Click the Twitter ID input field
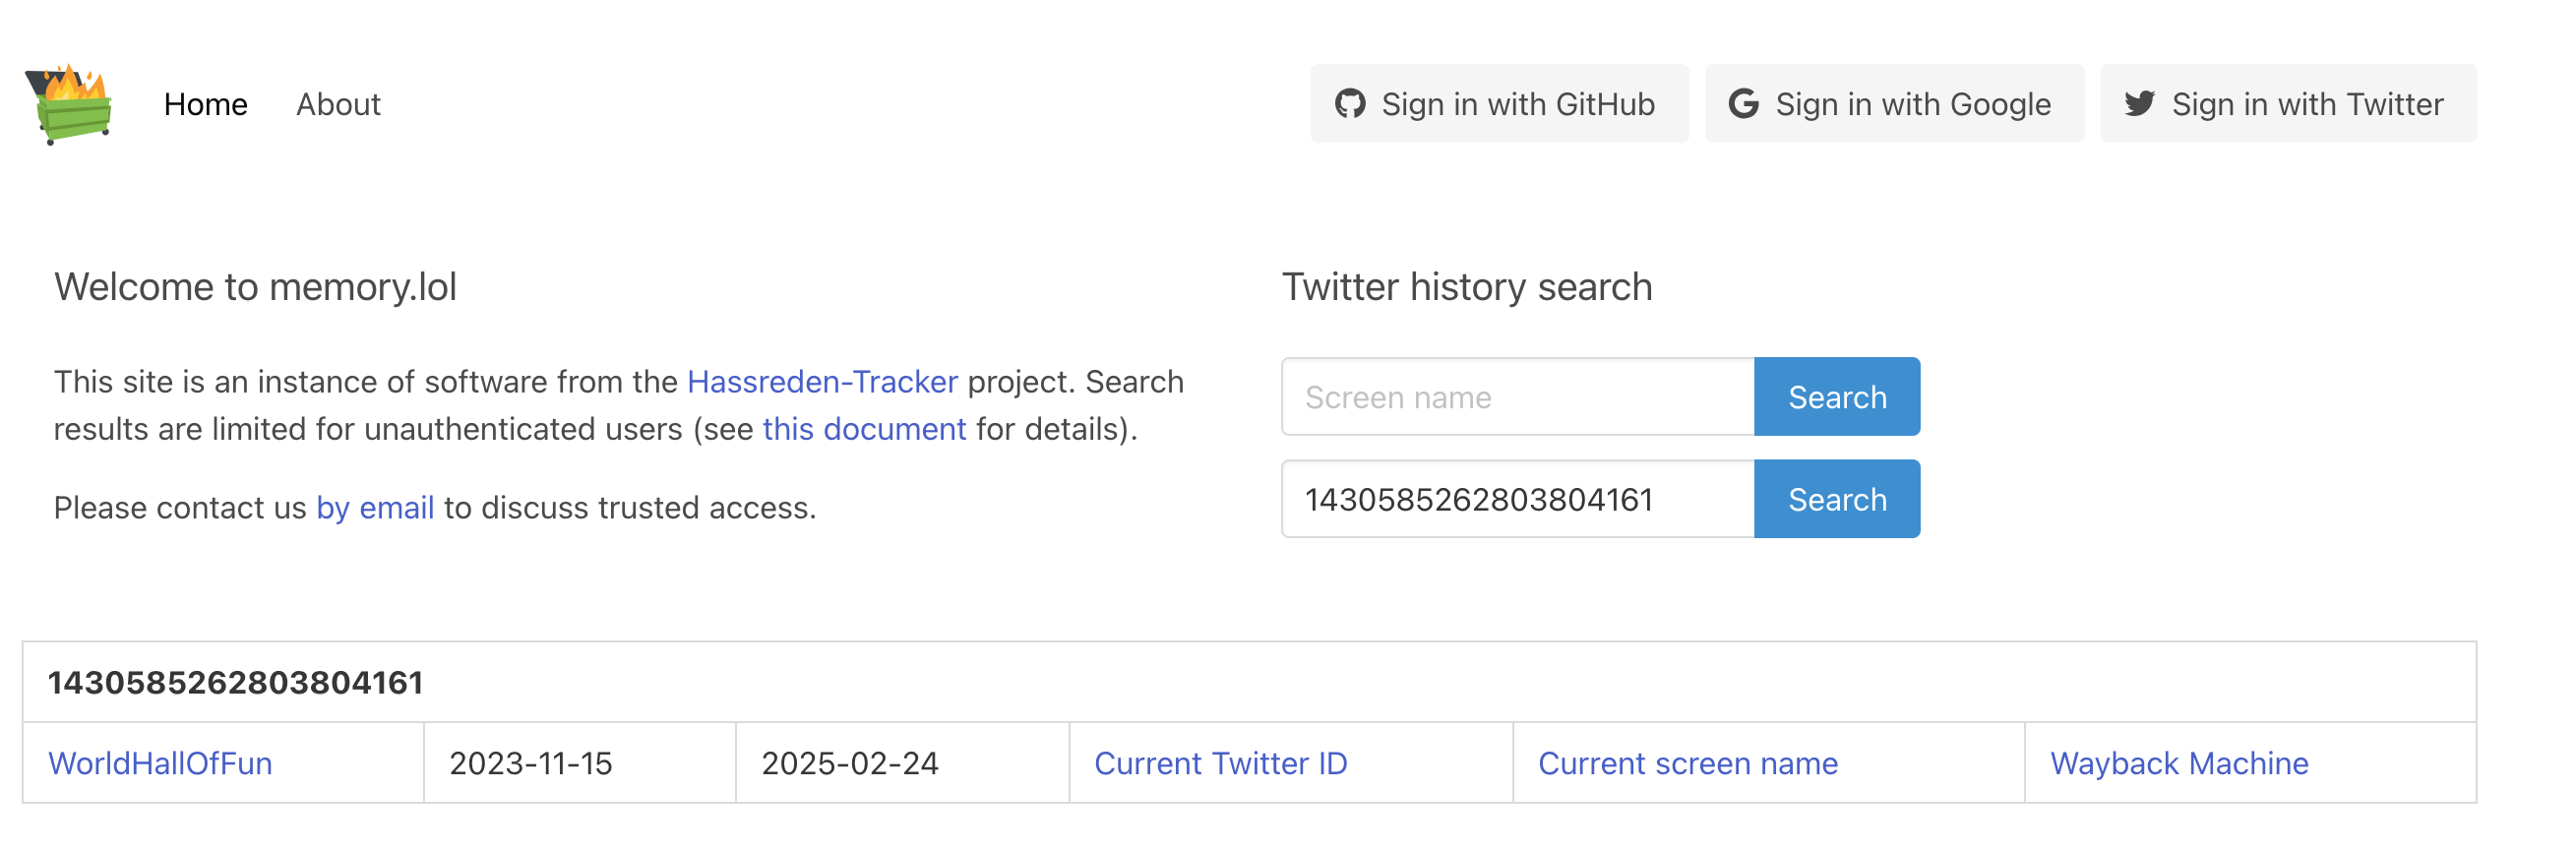This screenshot has width=2576, height=850. point(1518,499)
